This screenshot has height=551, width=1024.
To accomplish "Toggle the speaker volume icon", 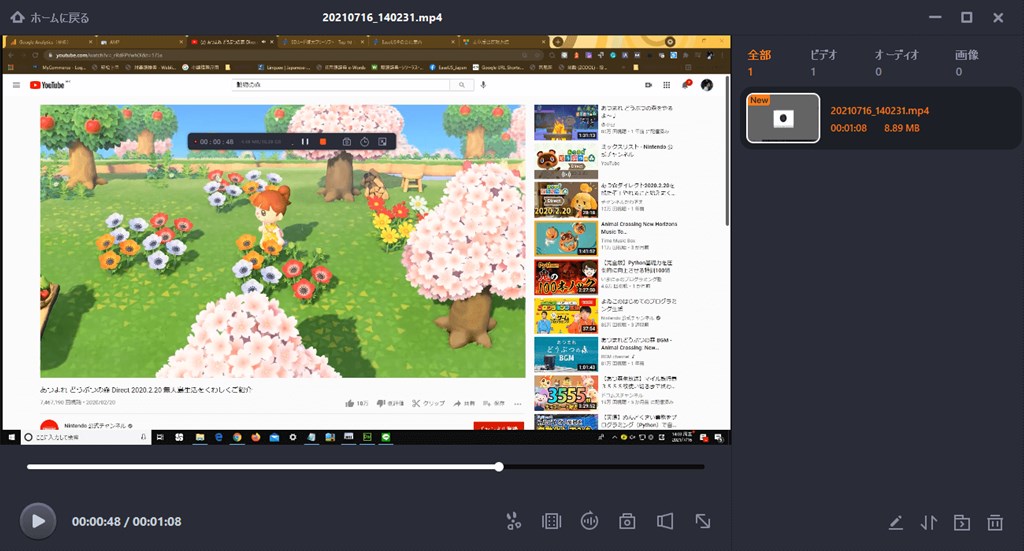I will click(x=665, y=521).
